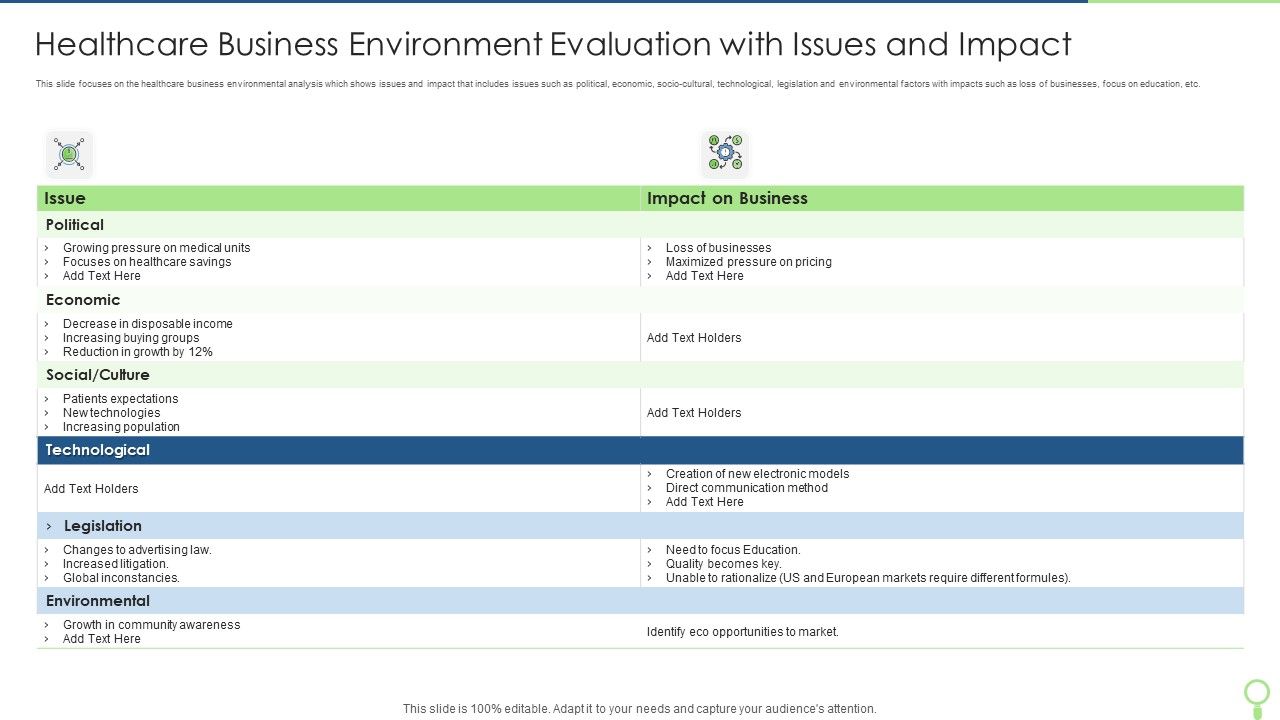Click 'Add Text Here' in the Political issue cell
The image size is (1280, 720).
tap(102, 276)
